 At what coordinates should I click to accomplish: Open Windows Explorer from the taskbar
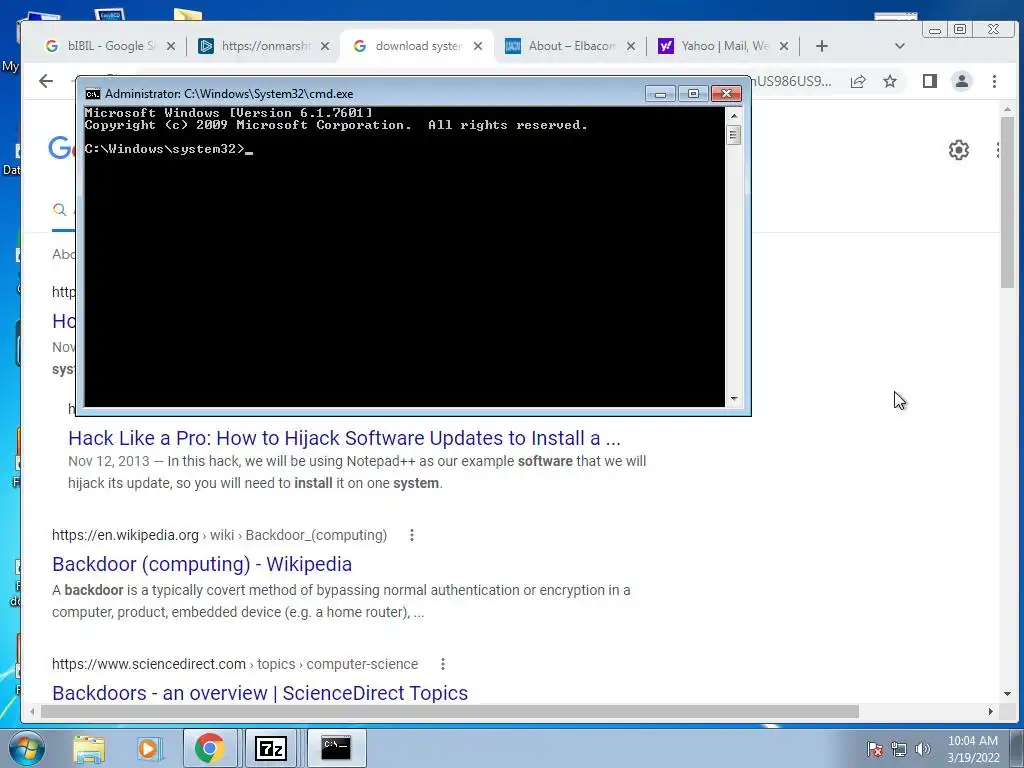pos(89,748)
